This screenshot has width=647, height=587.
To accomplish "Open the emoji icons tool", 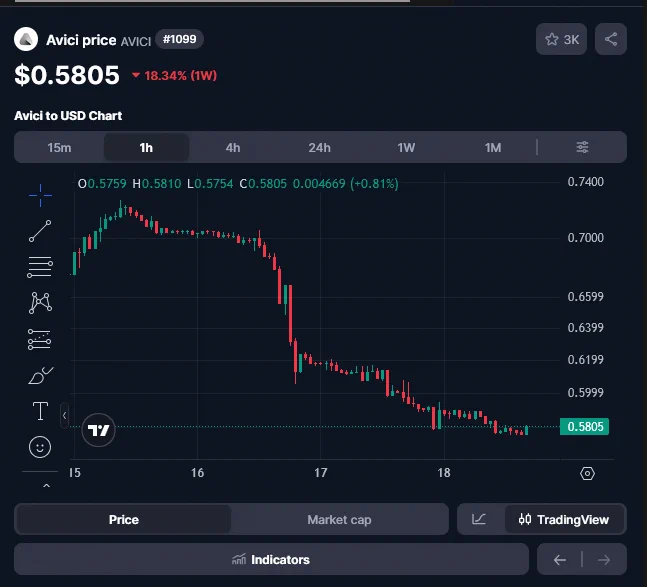I will click(x=40, y=447).
